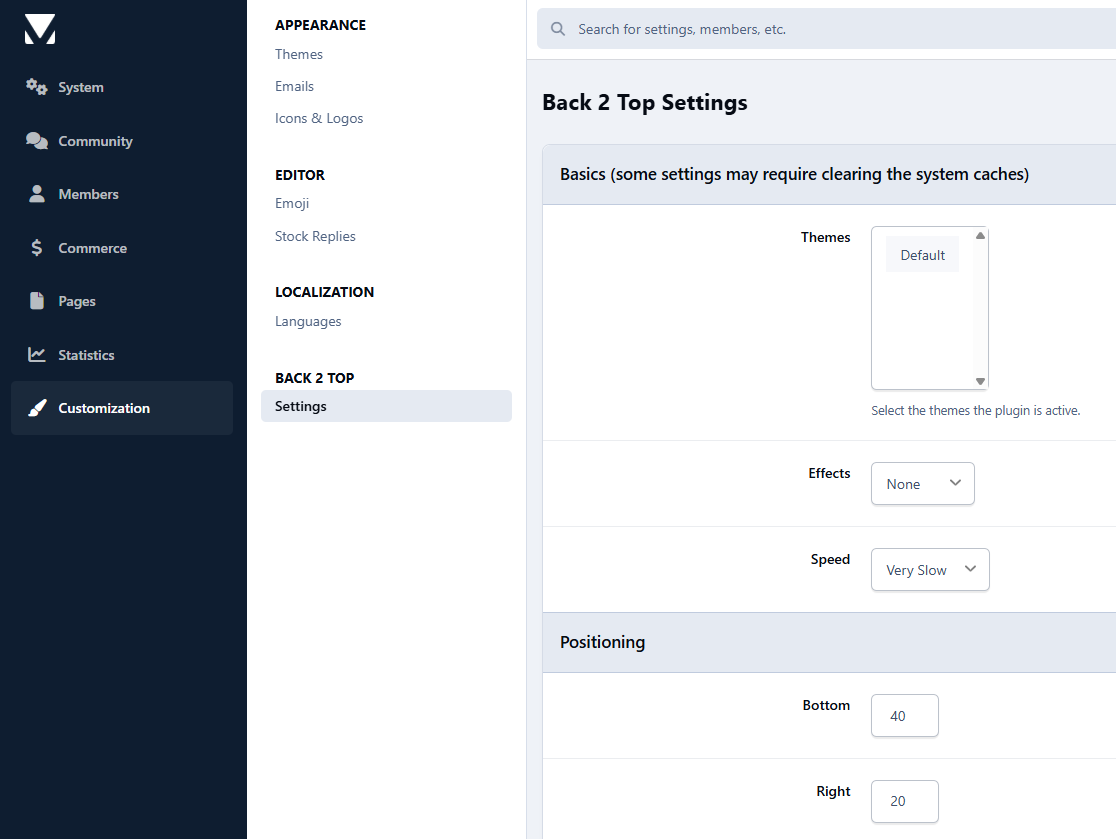Click the Invision Community logo icon
This screenshot has width=1116, height=839.
coord(40,29)
